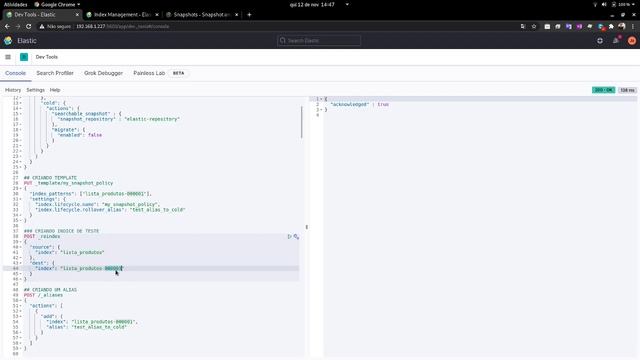
Task: Collapse the "cold" block at line 13
Action: click(x=21, y=103)
